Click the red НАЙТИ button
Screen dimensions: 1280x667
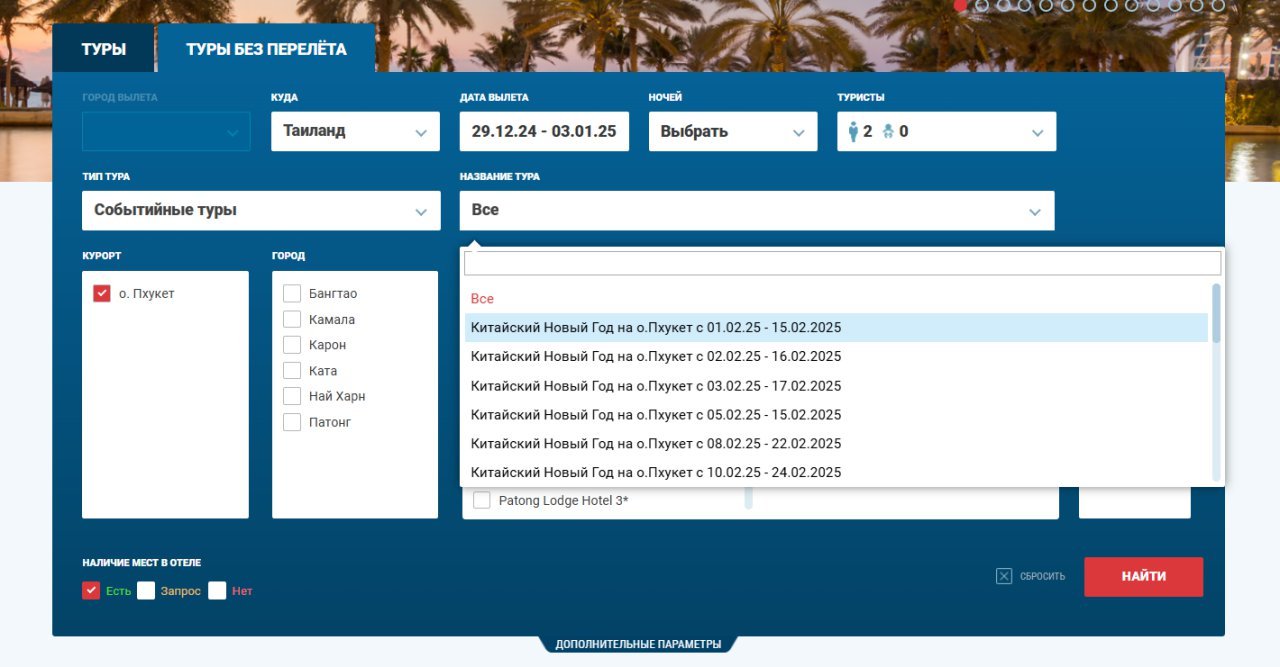1143,577
